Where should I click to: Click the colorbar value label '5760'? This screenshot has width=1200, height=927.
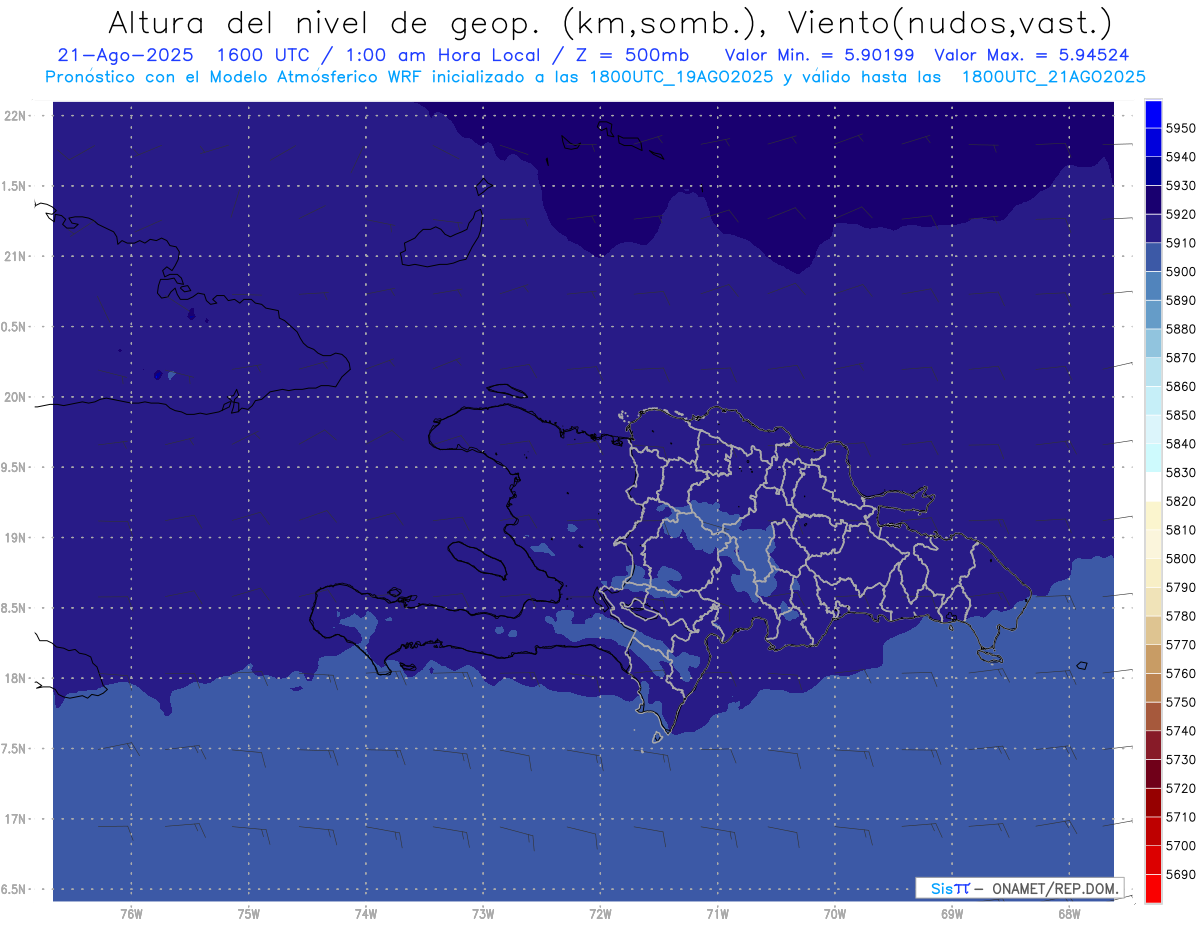tap(1181, 673)
